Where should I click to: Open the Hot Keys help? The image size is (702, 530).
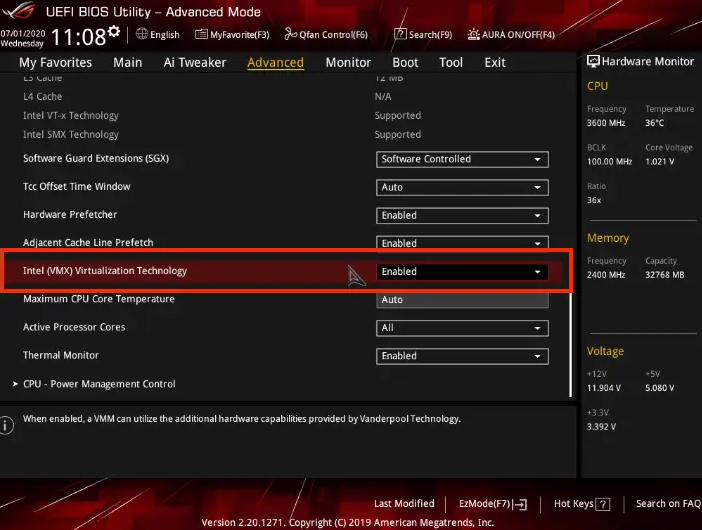(x=582, y=504)
